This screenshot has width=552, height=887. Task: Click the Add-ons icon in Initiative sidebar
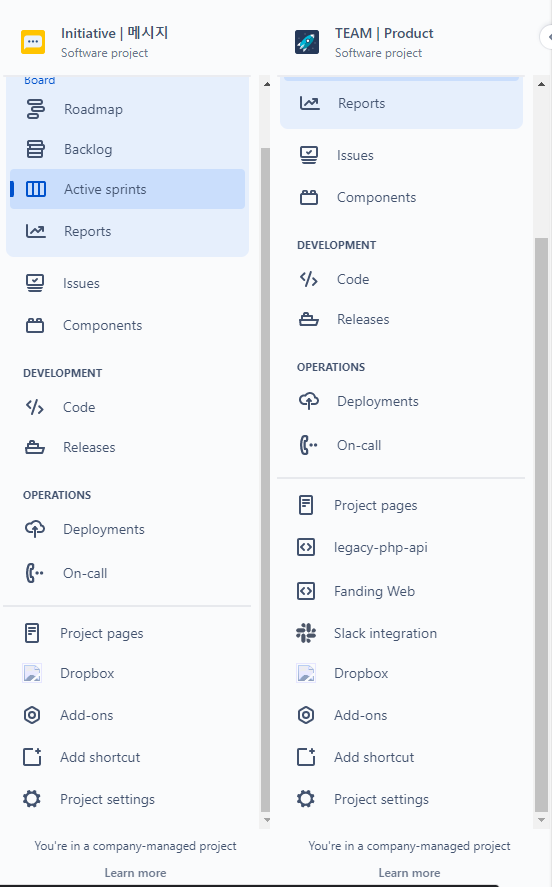(x=32, y=715)
